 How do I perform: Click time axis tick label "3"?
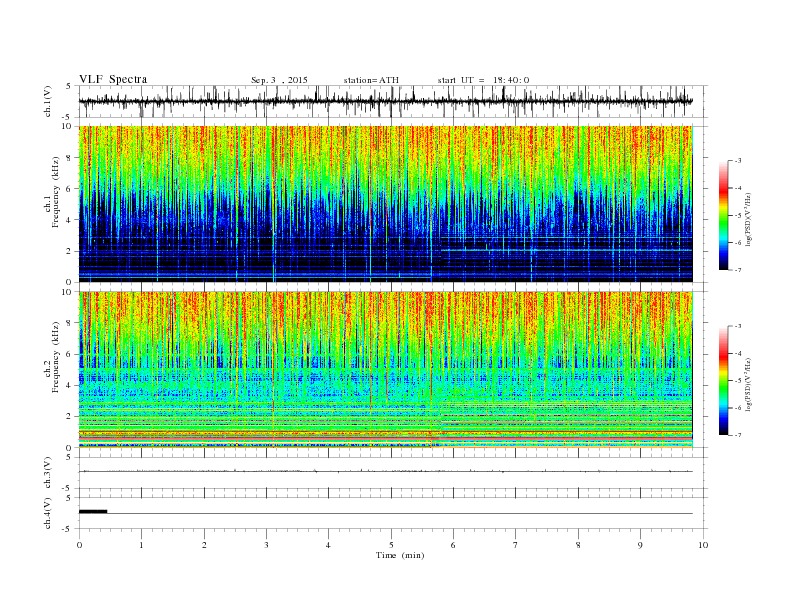click(x=266, y=545)
